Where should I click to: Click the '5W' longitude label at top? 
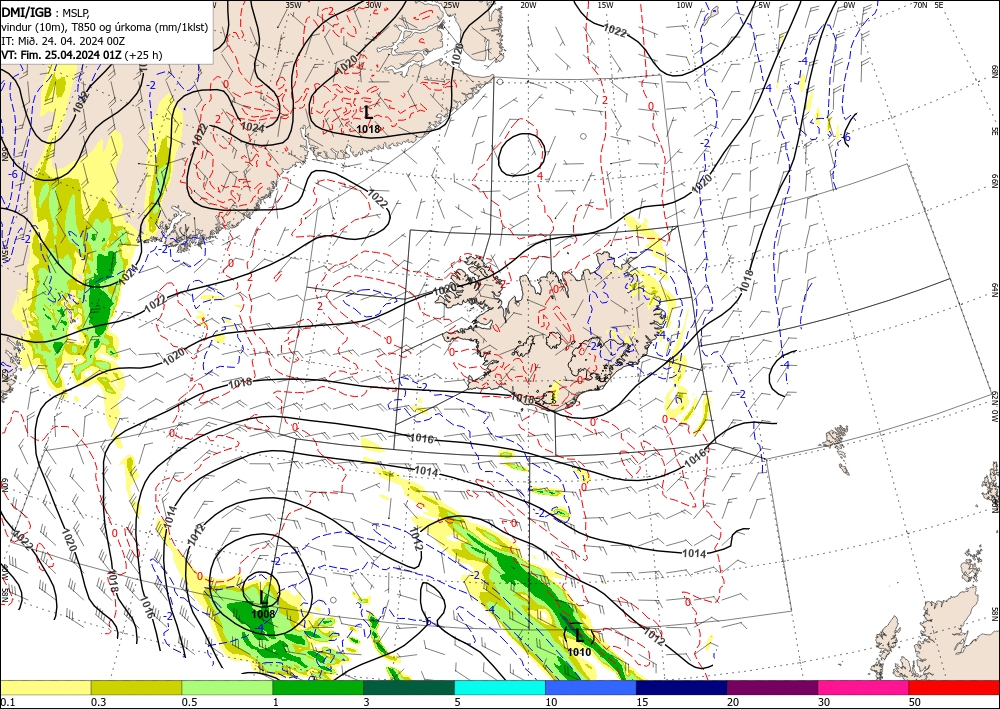point(764,5)
